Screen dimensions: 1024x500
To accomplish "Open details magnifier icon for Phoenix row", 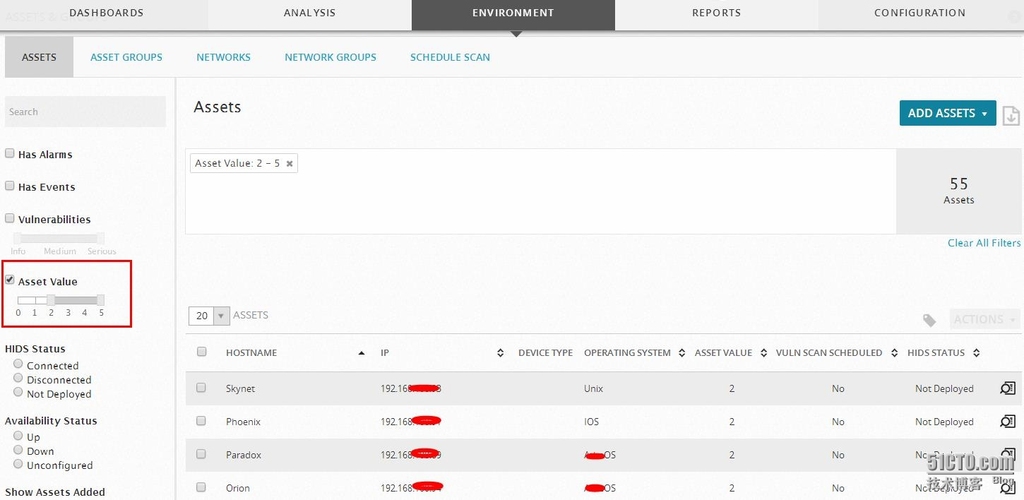I will pyautogui.click(x=1008, y=422).
